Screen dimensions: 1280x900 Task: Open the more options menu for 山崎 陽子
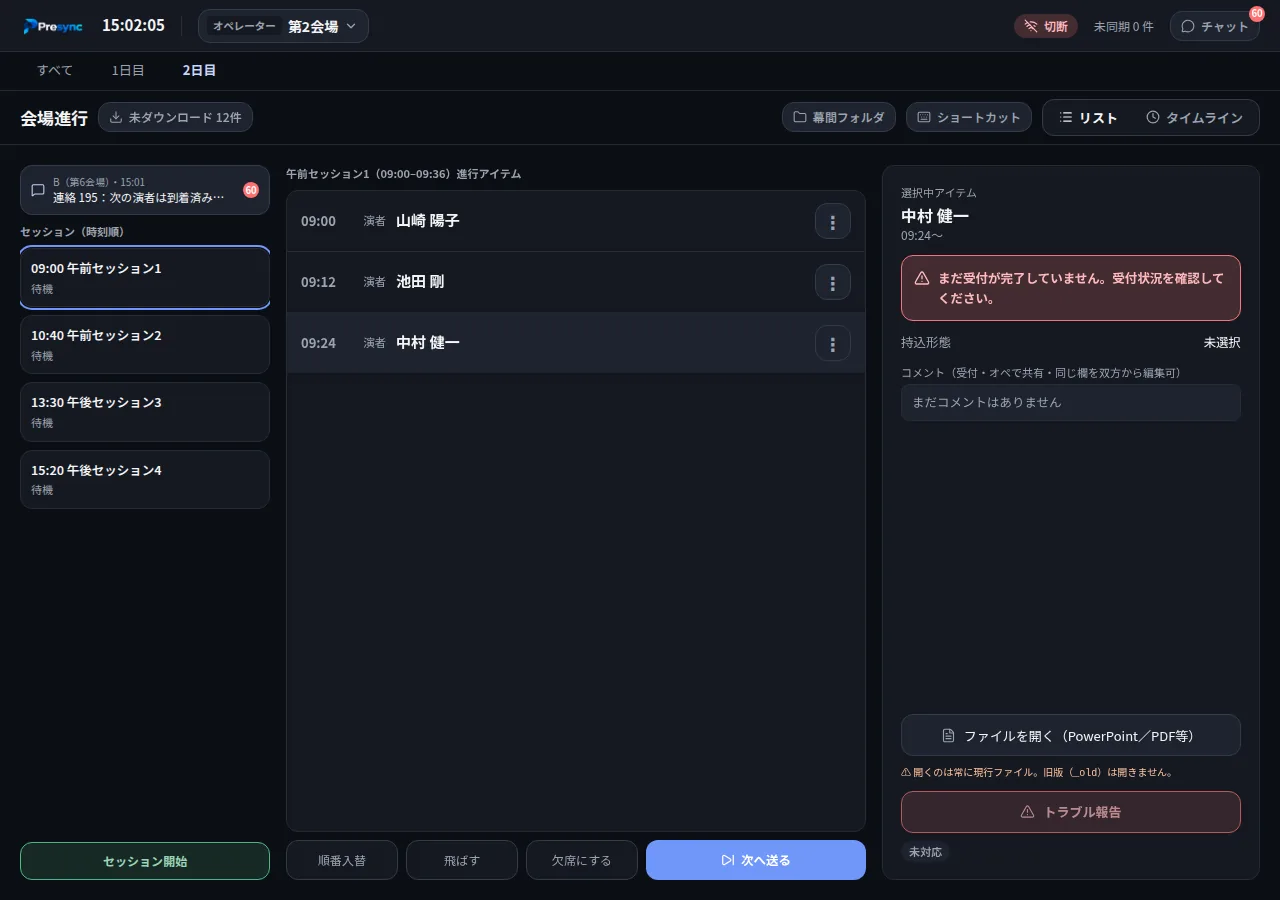point(833,221)
